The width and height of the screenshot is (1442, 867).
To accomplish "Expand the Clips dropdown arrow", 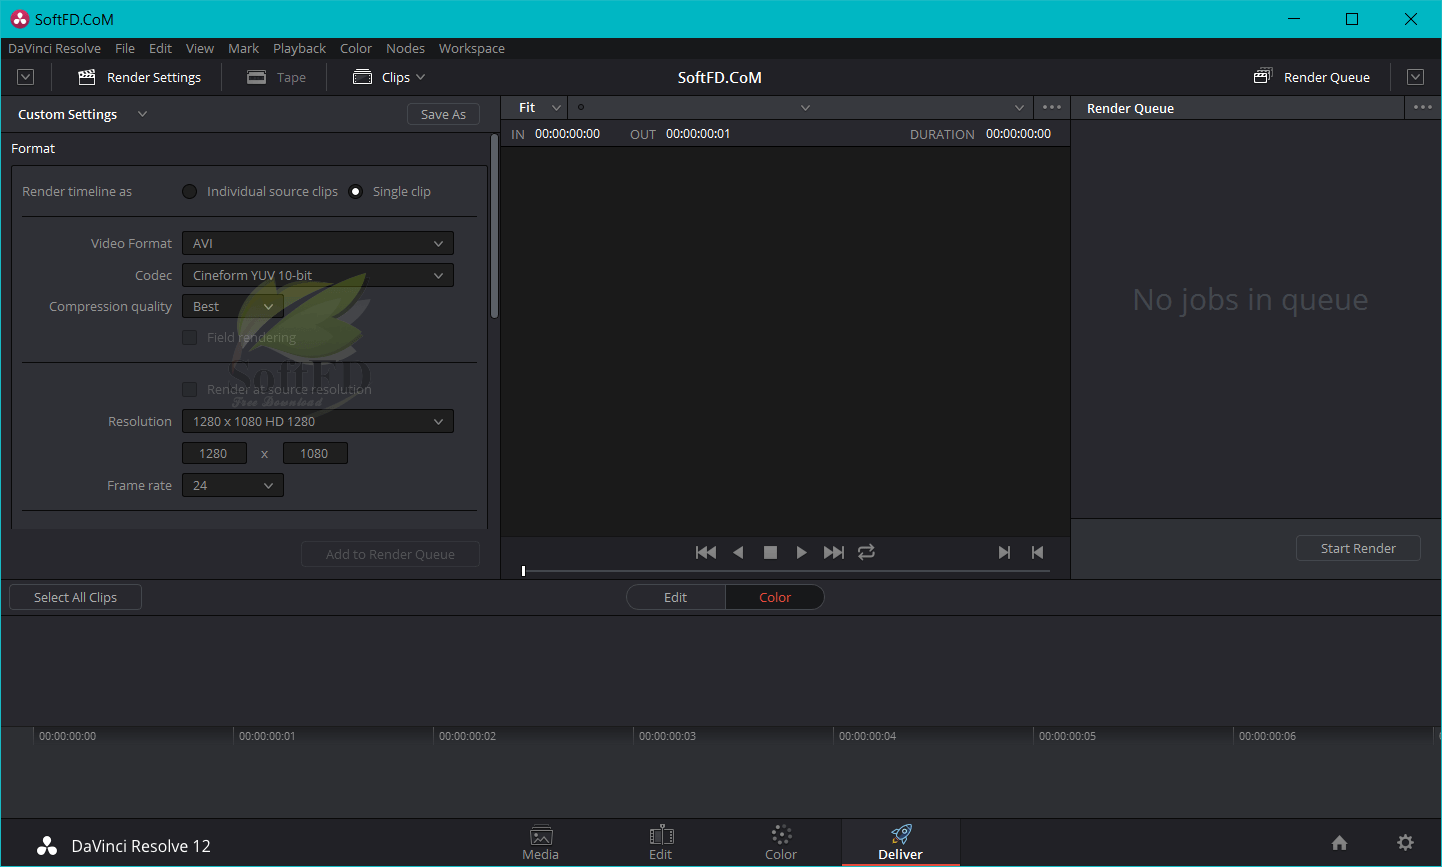I will coord(420,77).
